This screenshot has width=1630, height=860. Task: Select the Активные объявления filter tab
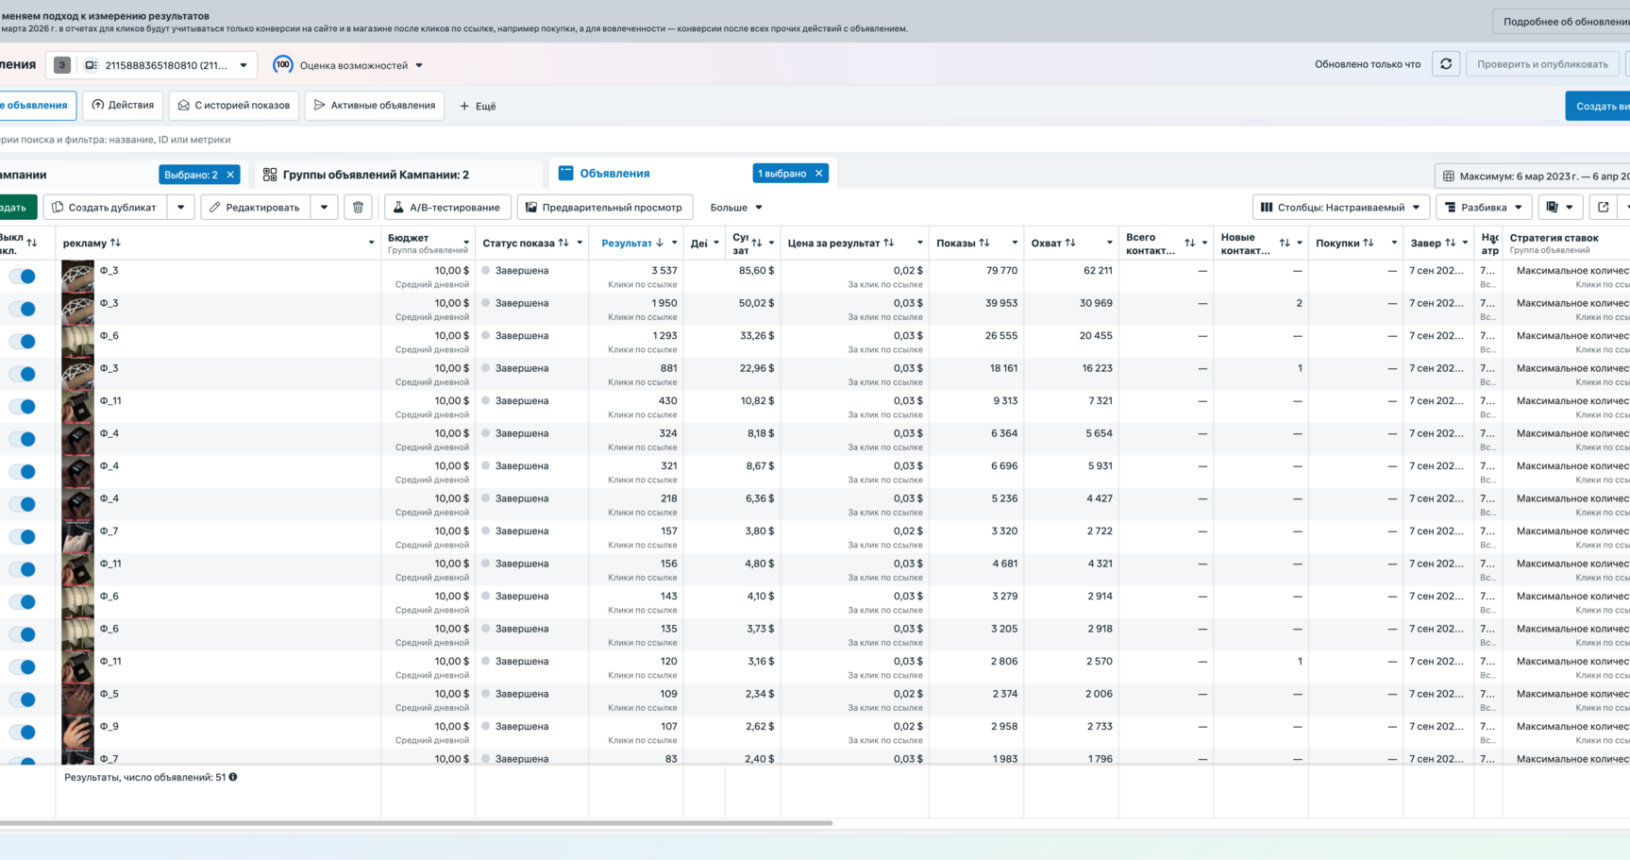click(x=375, y=105)
